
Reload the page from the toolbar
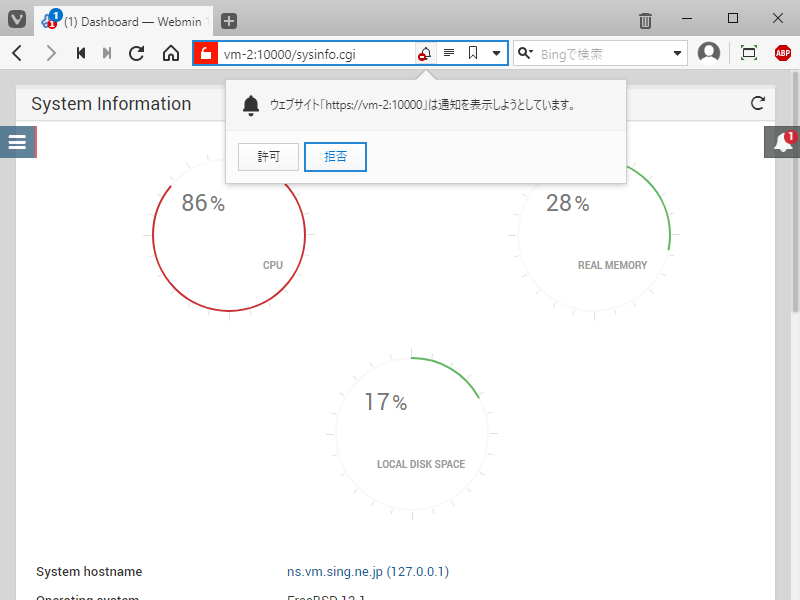click(x=137, y=53)
